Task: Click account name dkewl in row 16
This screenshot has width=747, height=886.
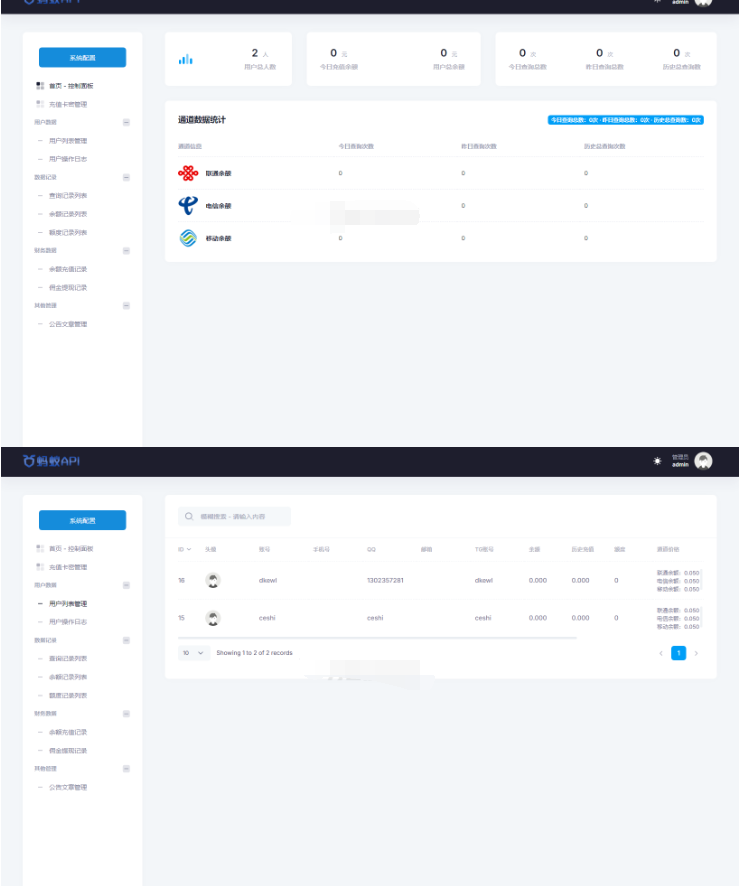Action: click(x=268, y=580)
